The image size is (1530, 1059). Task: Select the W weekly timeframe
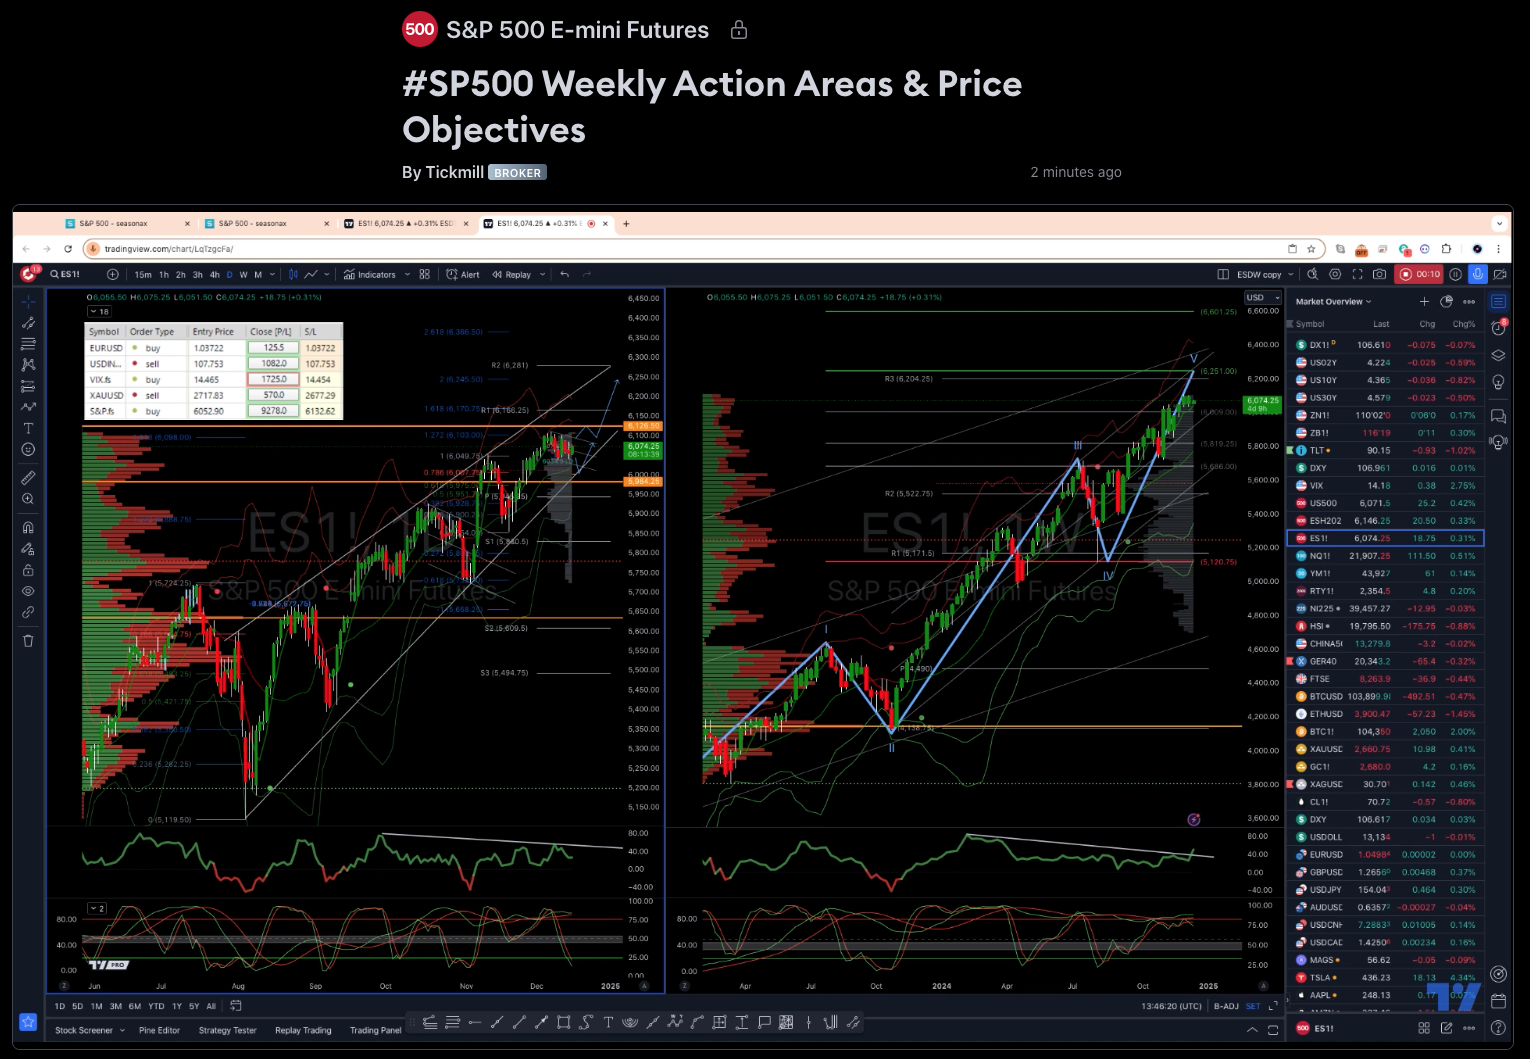pos(243,274)
